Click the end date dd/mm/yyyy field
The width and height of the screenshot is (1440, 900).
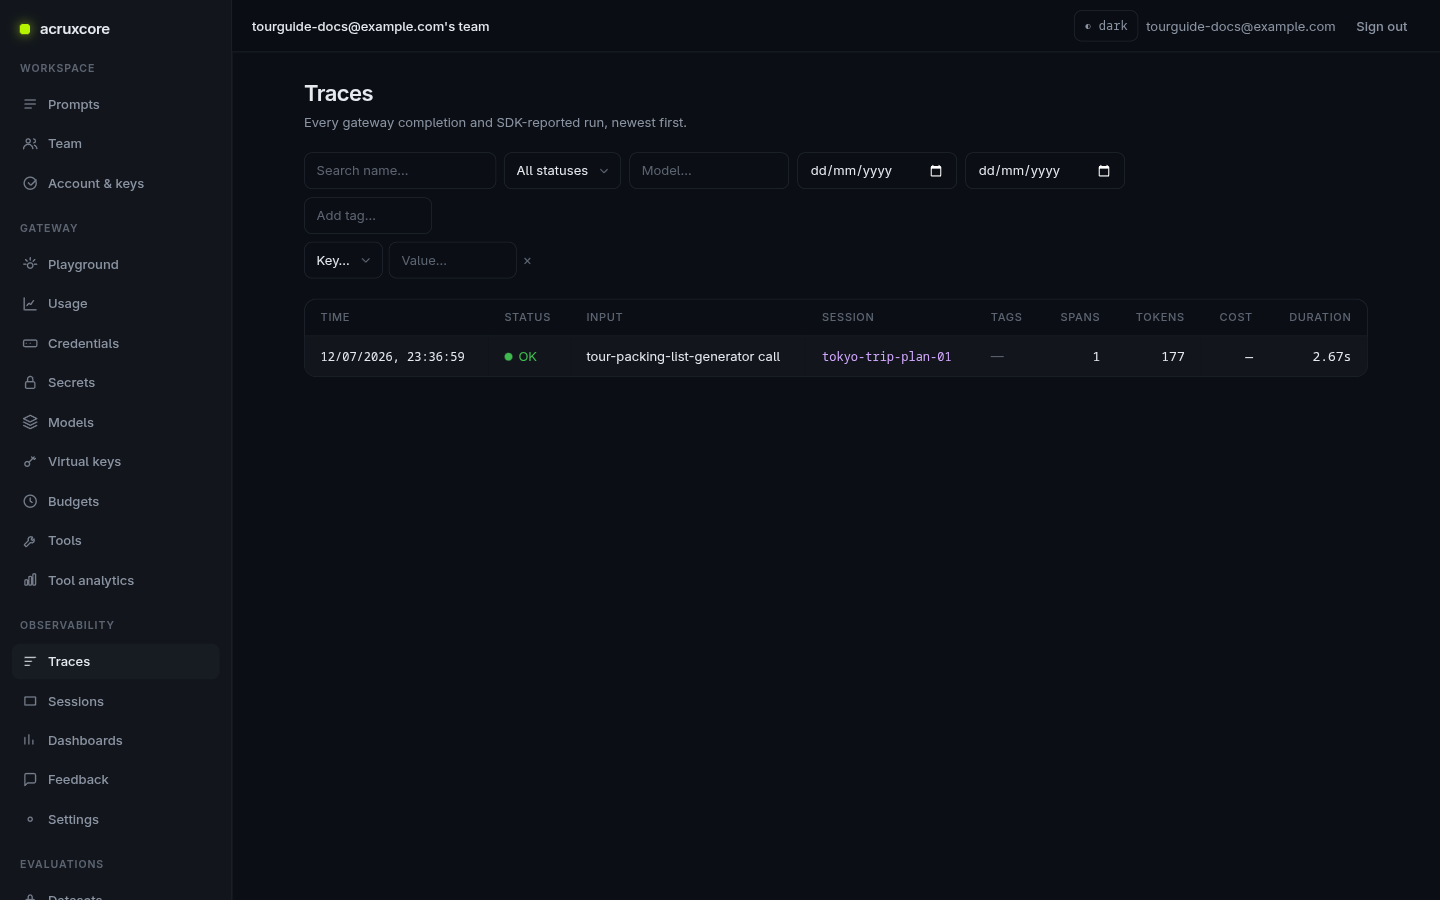(x=1045, y=171)
